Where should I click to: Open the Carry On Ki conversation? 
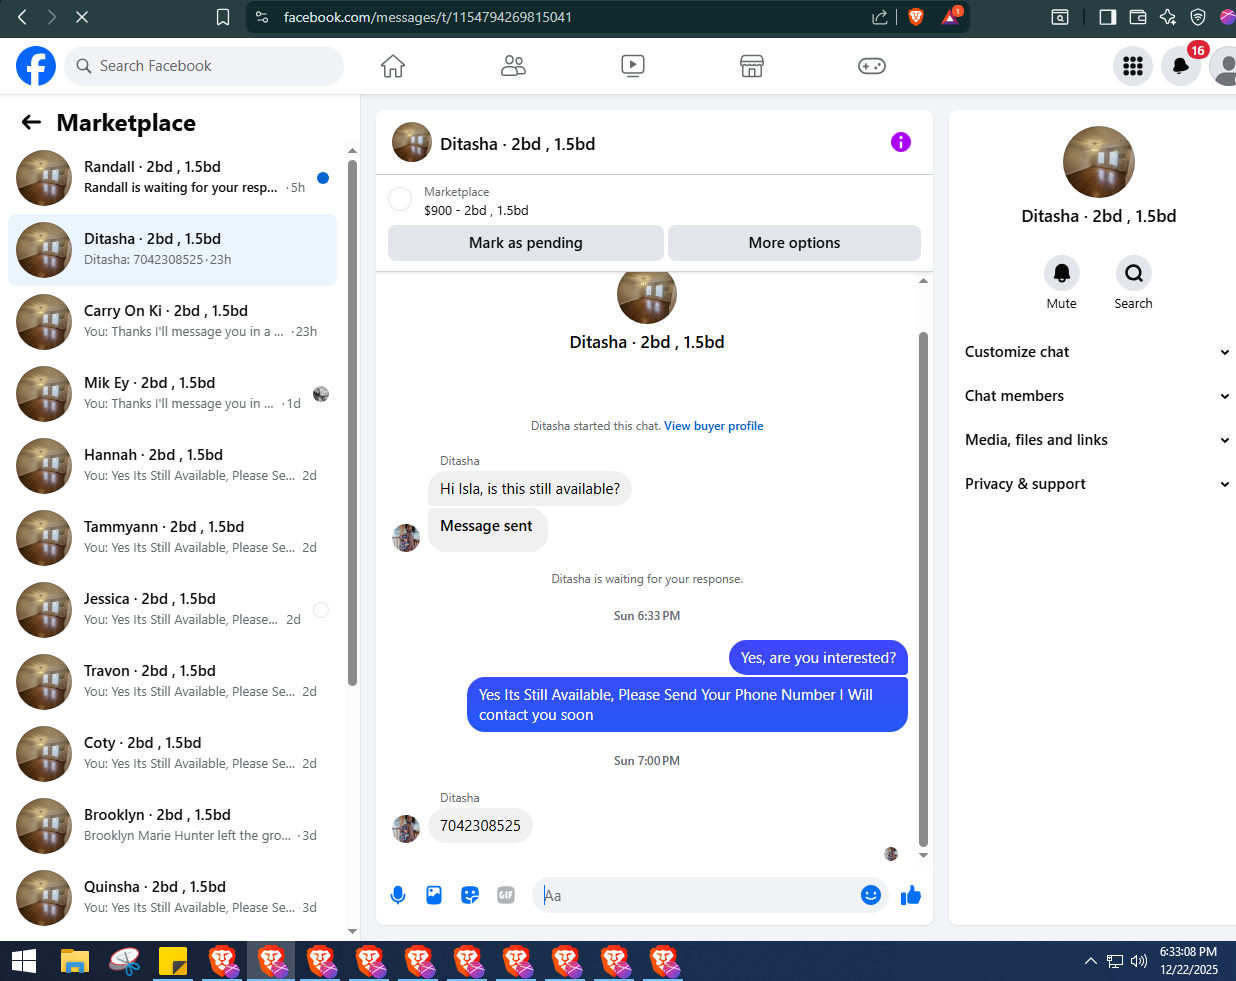(172, 322)
